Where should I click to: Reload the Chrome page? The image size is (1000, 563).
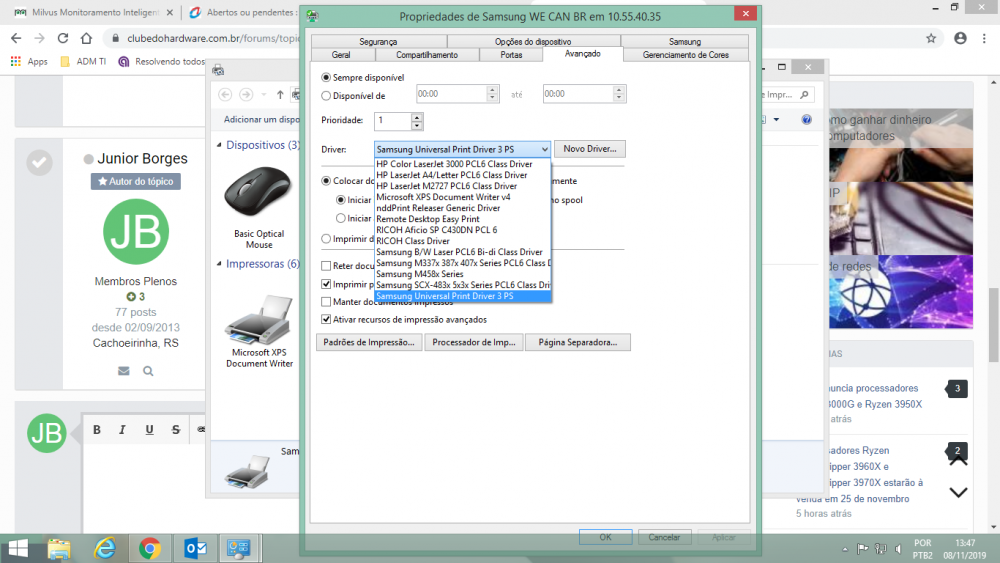62,38
